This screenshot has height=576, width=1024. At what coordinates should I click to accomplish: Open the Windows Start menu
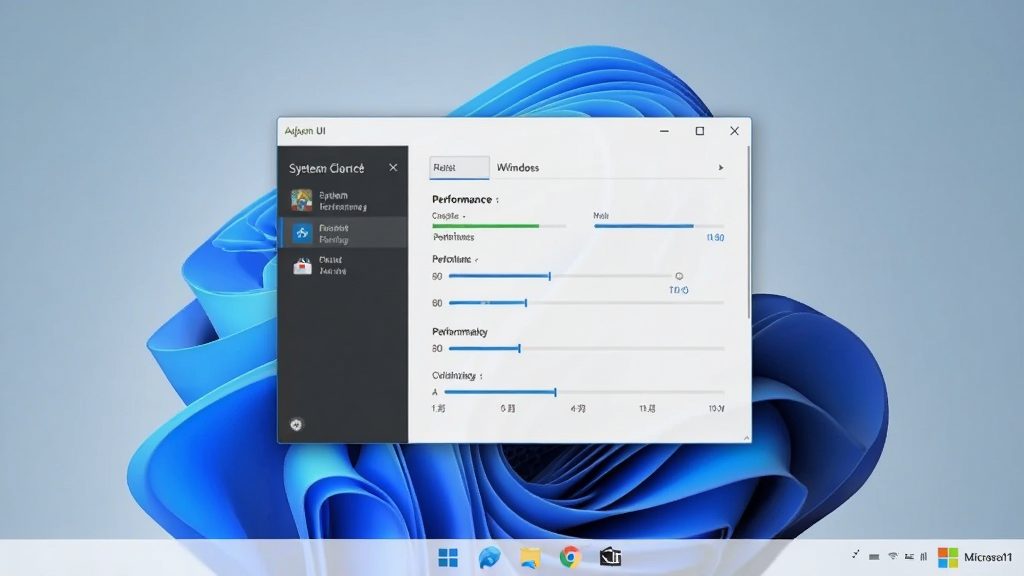click(x=448, y=558)
